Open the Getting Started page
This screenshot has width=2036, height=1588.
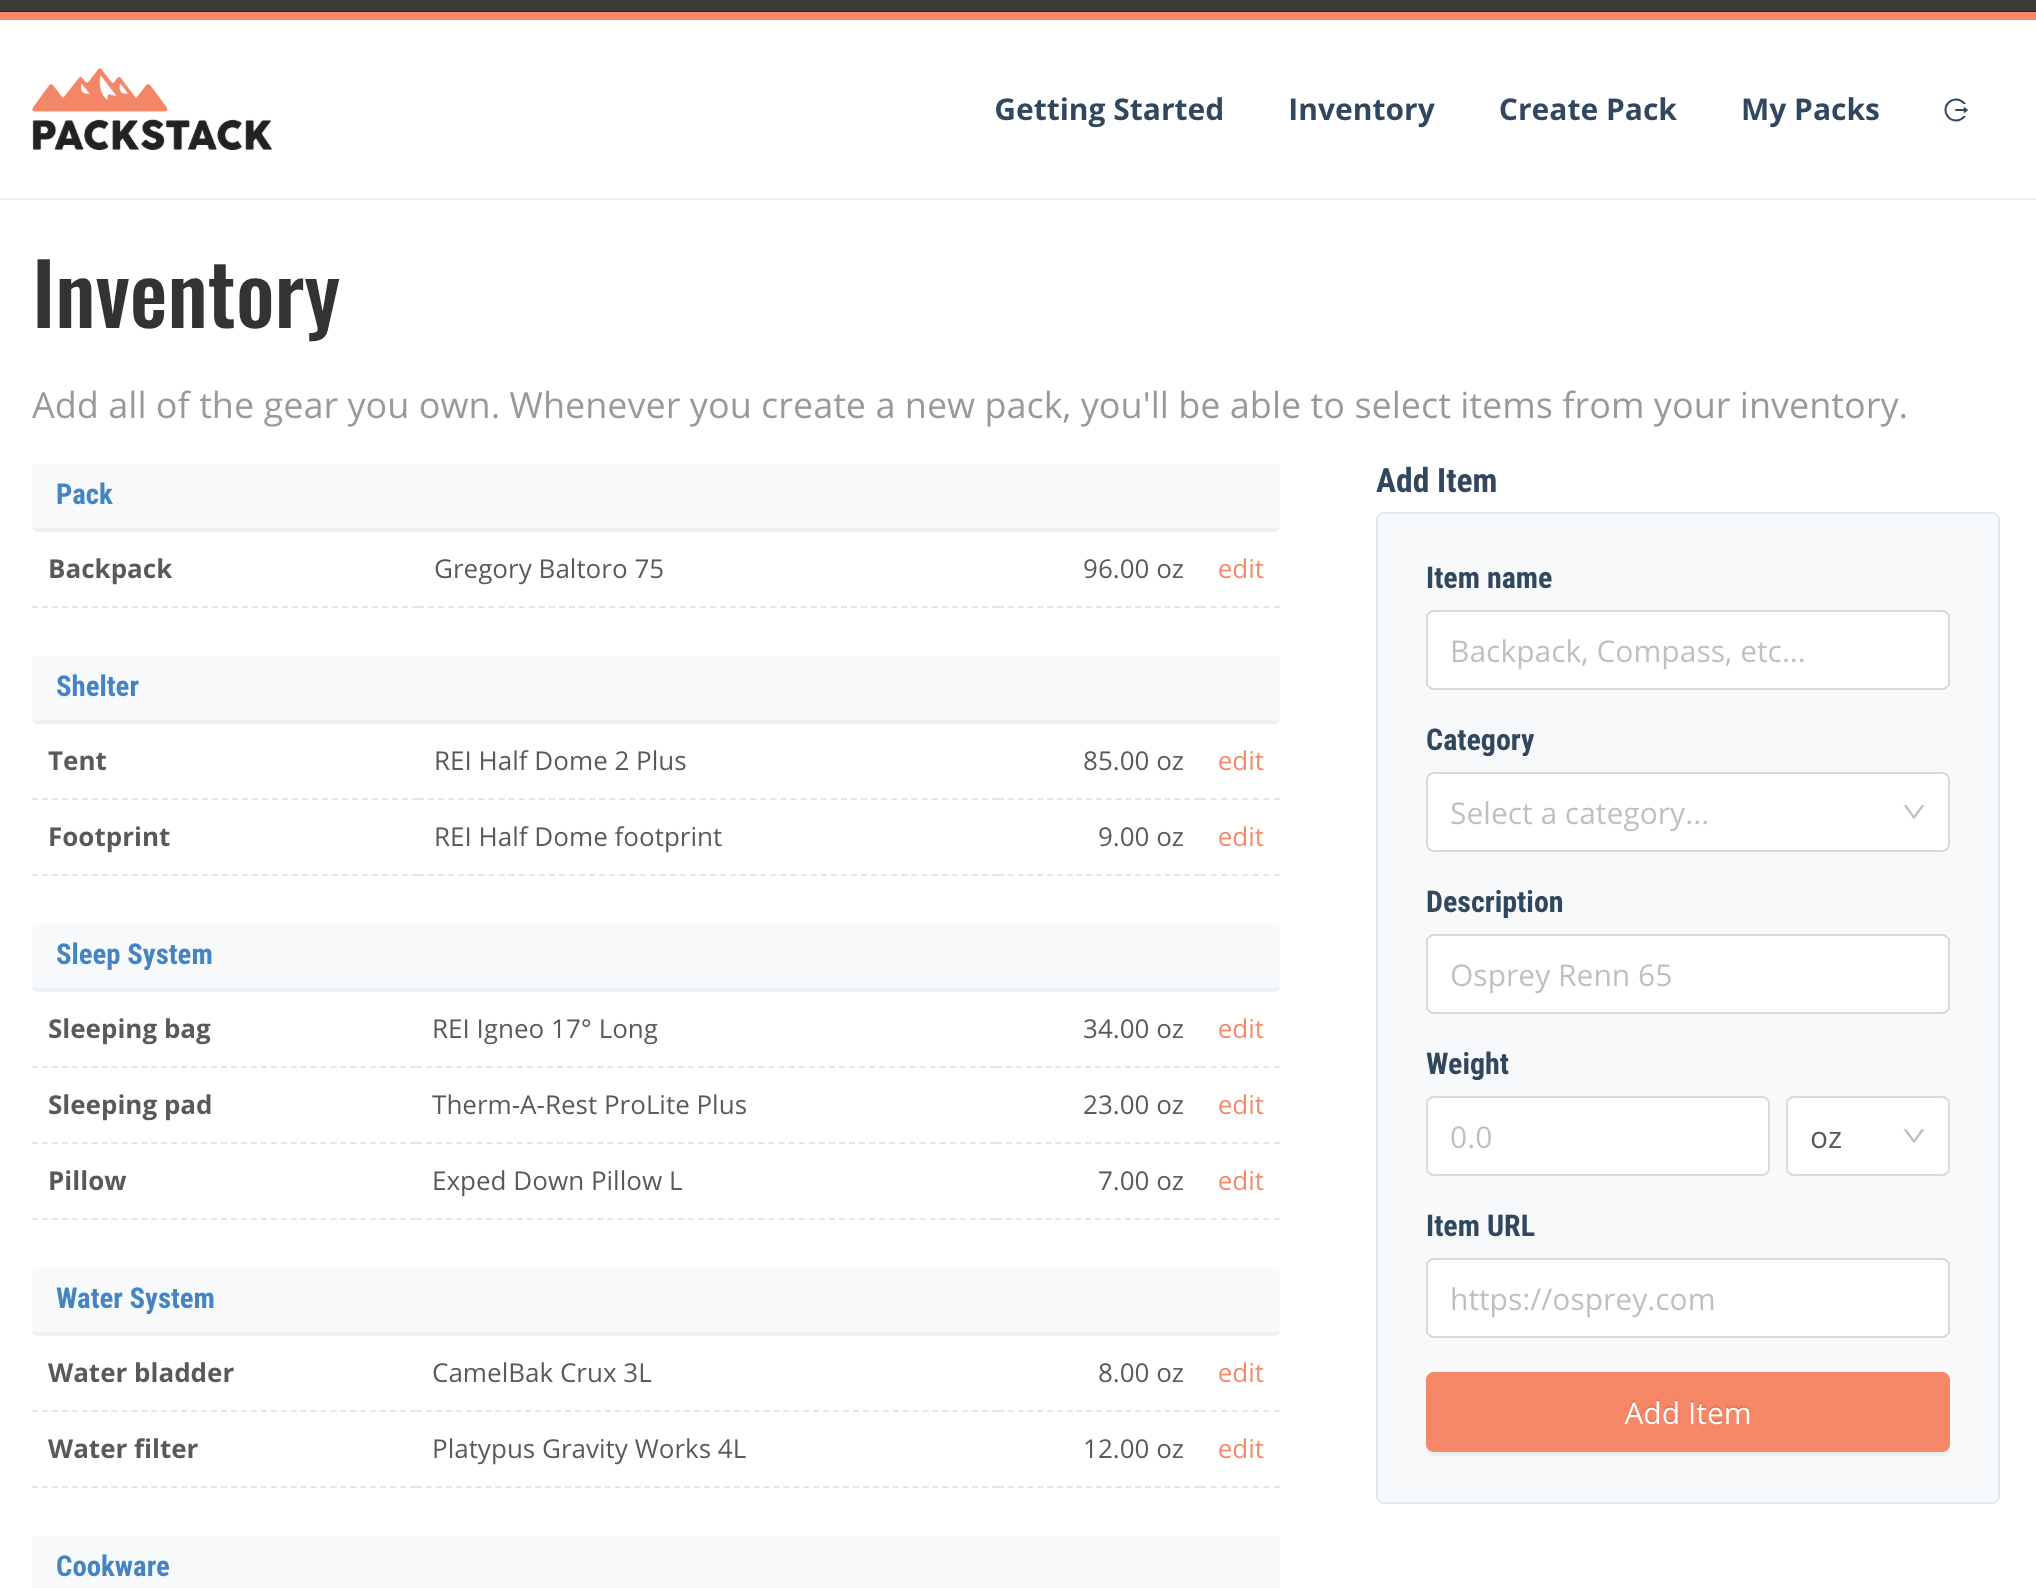point(1108,109)
